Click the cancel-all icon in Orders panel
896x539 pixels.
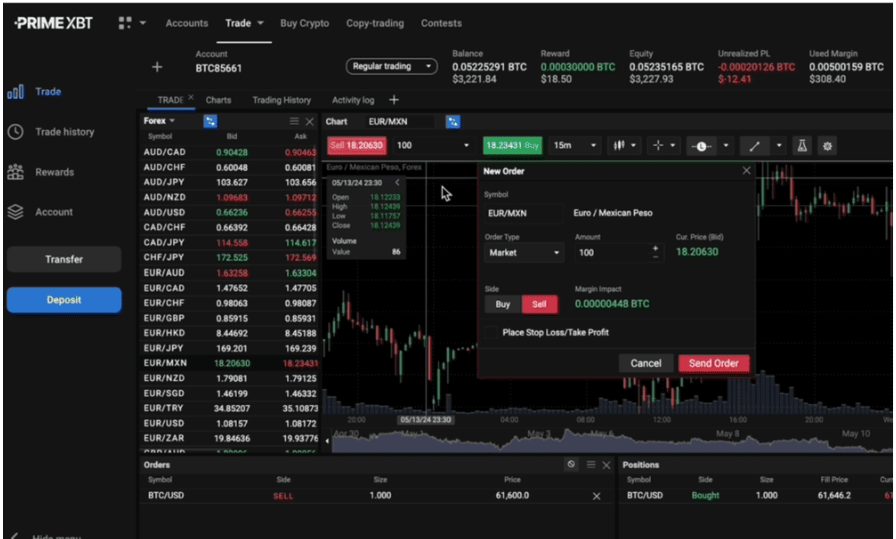pyautogui.click(x=571, y=464)
